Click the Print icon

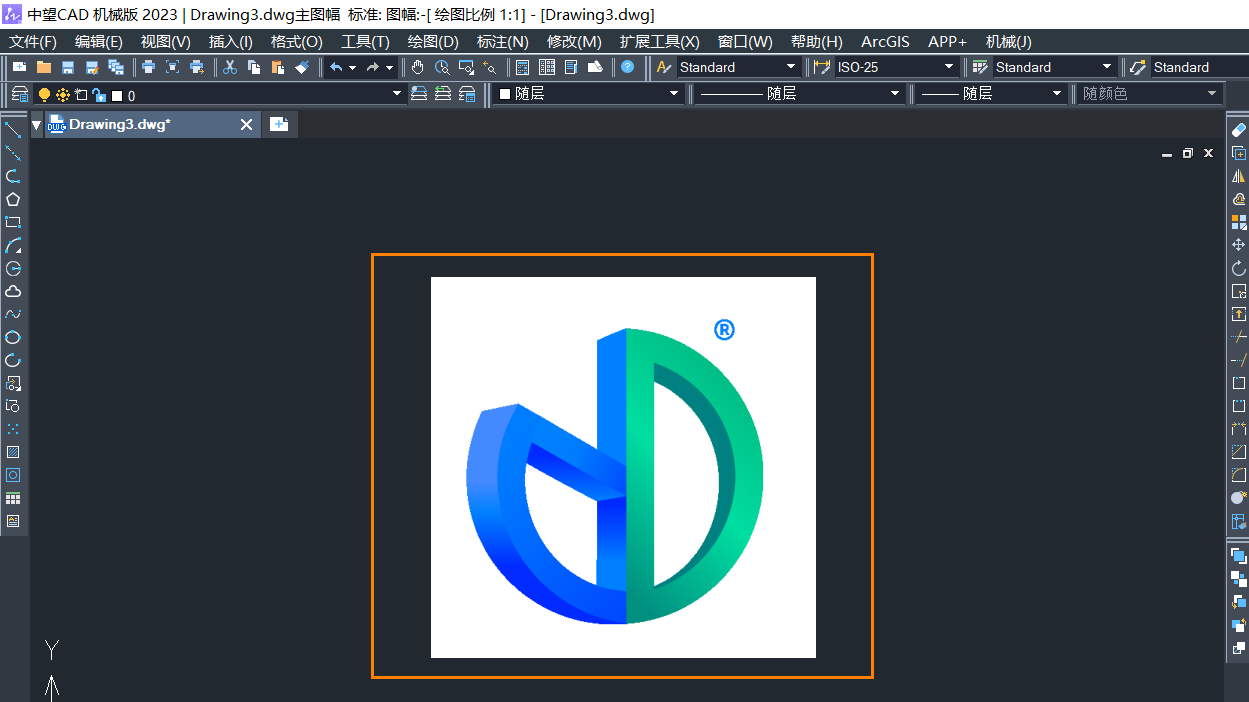[x=148, y=67]
